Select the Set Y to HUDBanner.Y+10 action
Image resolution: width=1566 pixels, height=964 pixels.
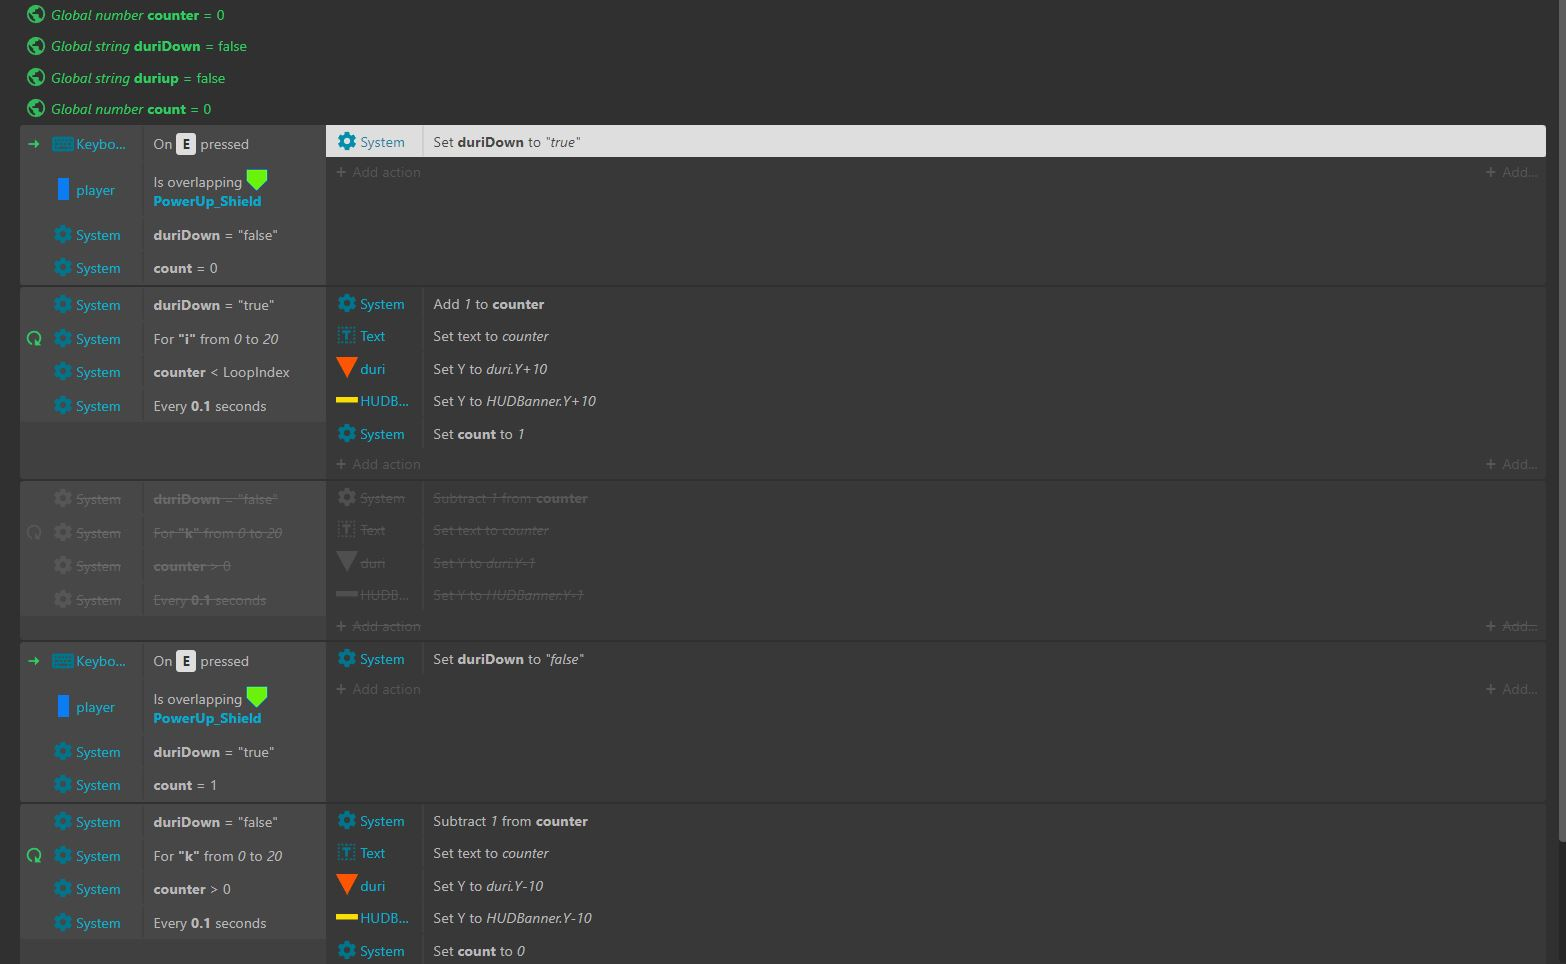coord(983,401)
